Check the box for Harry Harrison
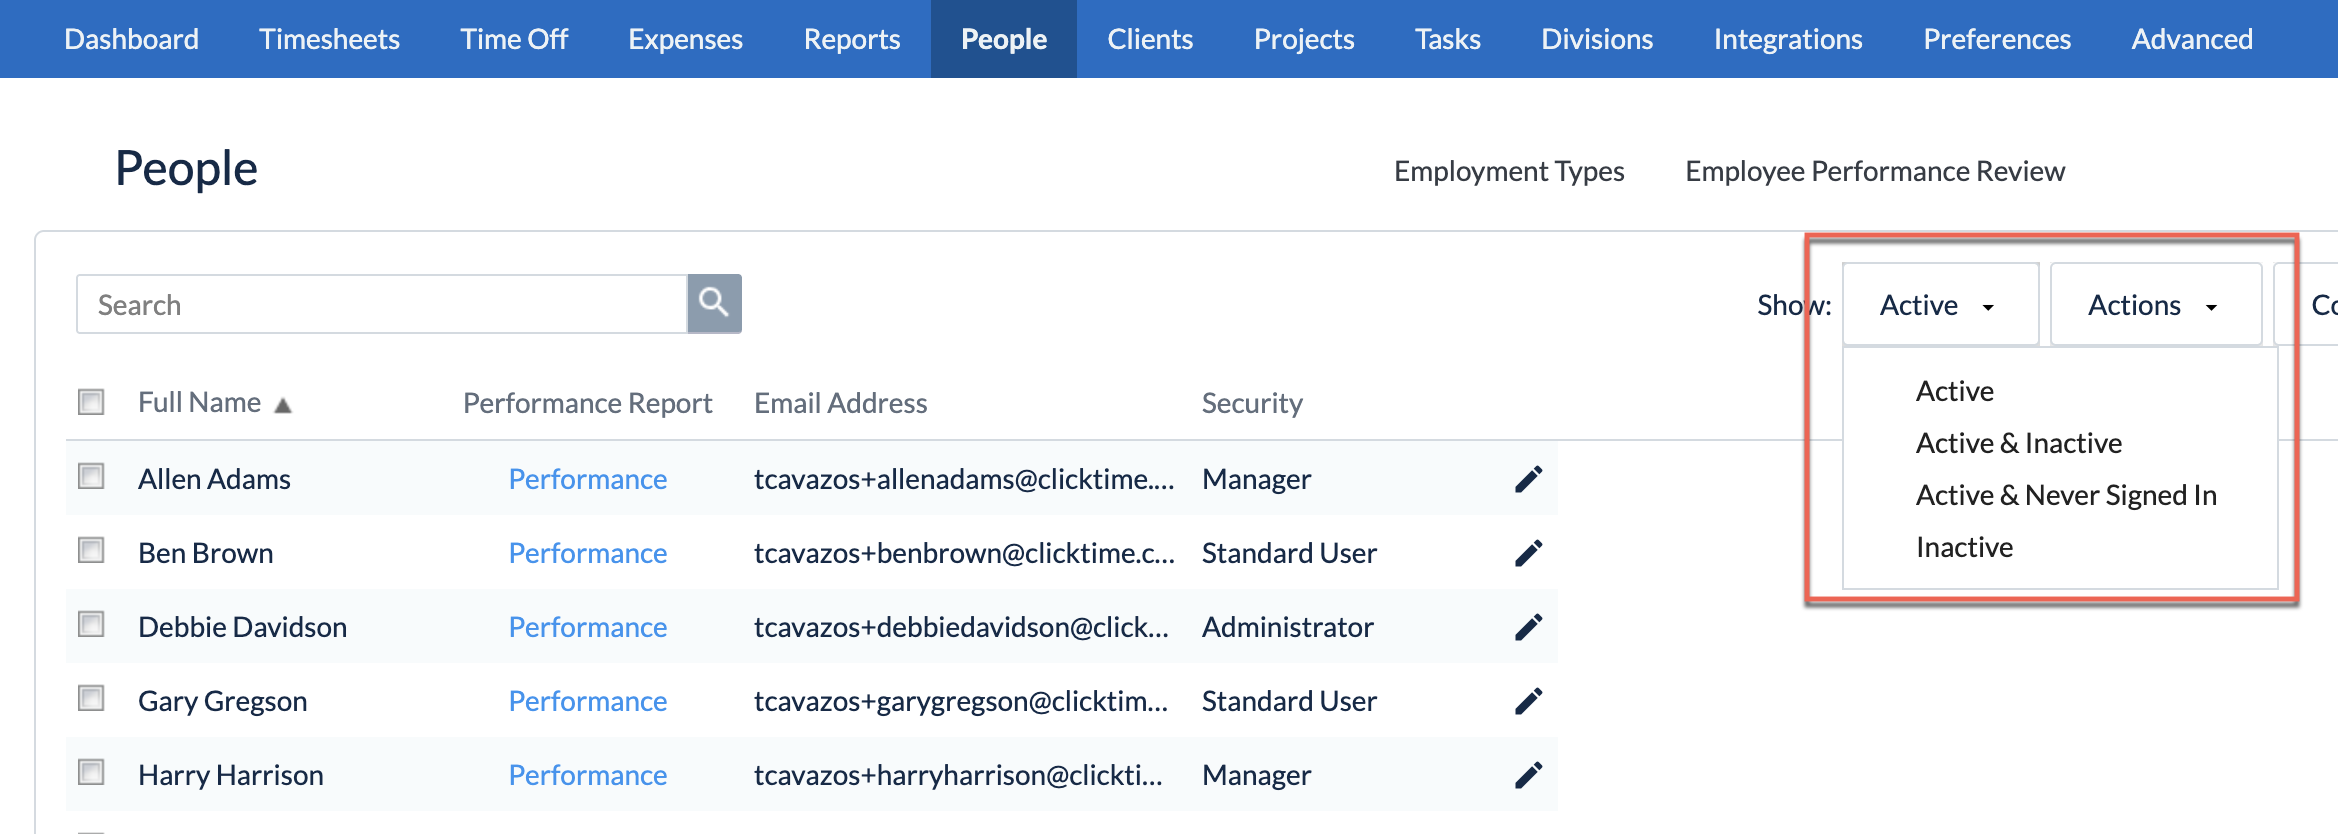 [91, 772]
